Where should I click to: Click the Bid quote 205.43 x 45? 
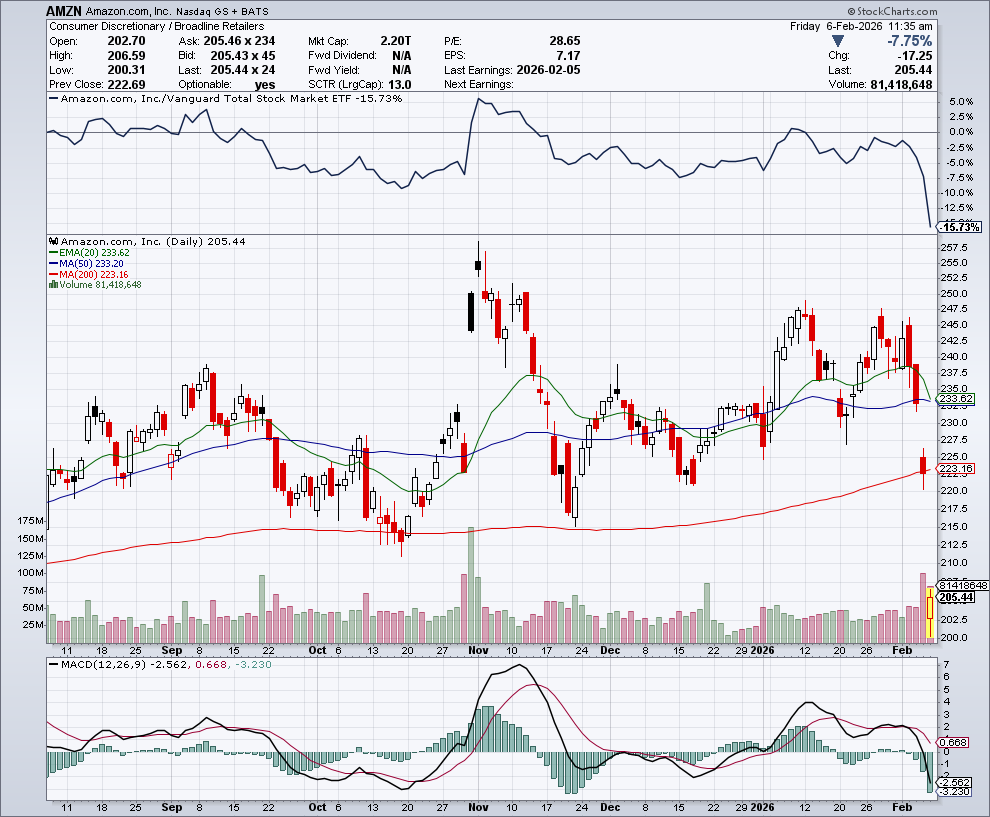[243, 56]
